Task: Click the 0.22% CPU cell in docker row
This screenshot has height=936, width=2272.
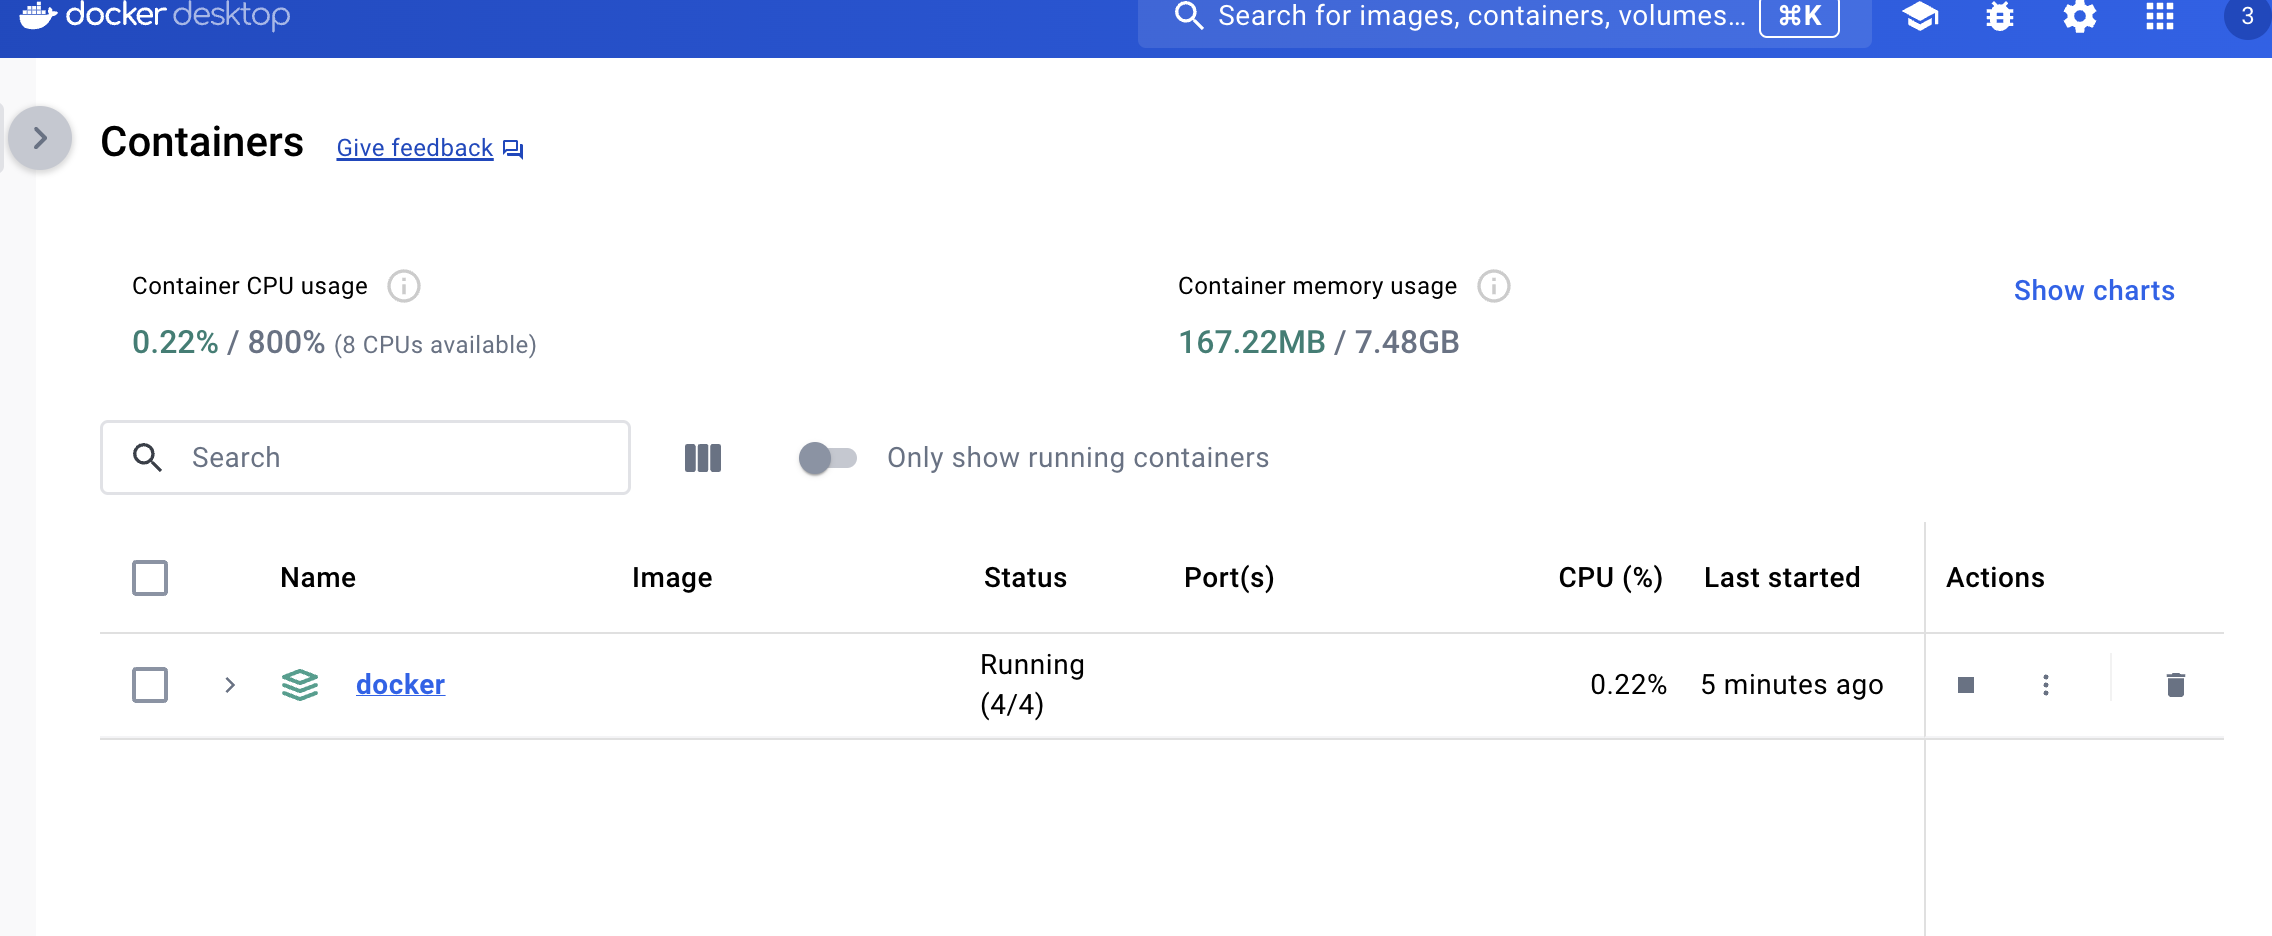Action: tap(1628, 685)
